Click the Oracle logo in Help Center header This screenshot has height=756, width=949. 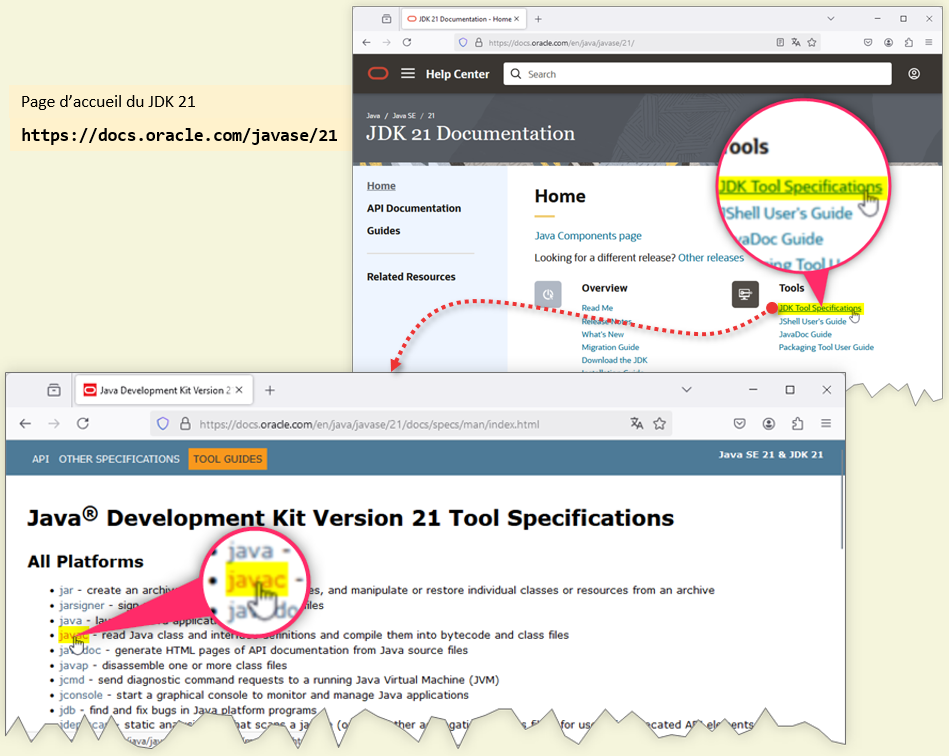(378, 74)
